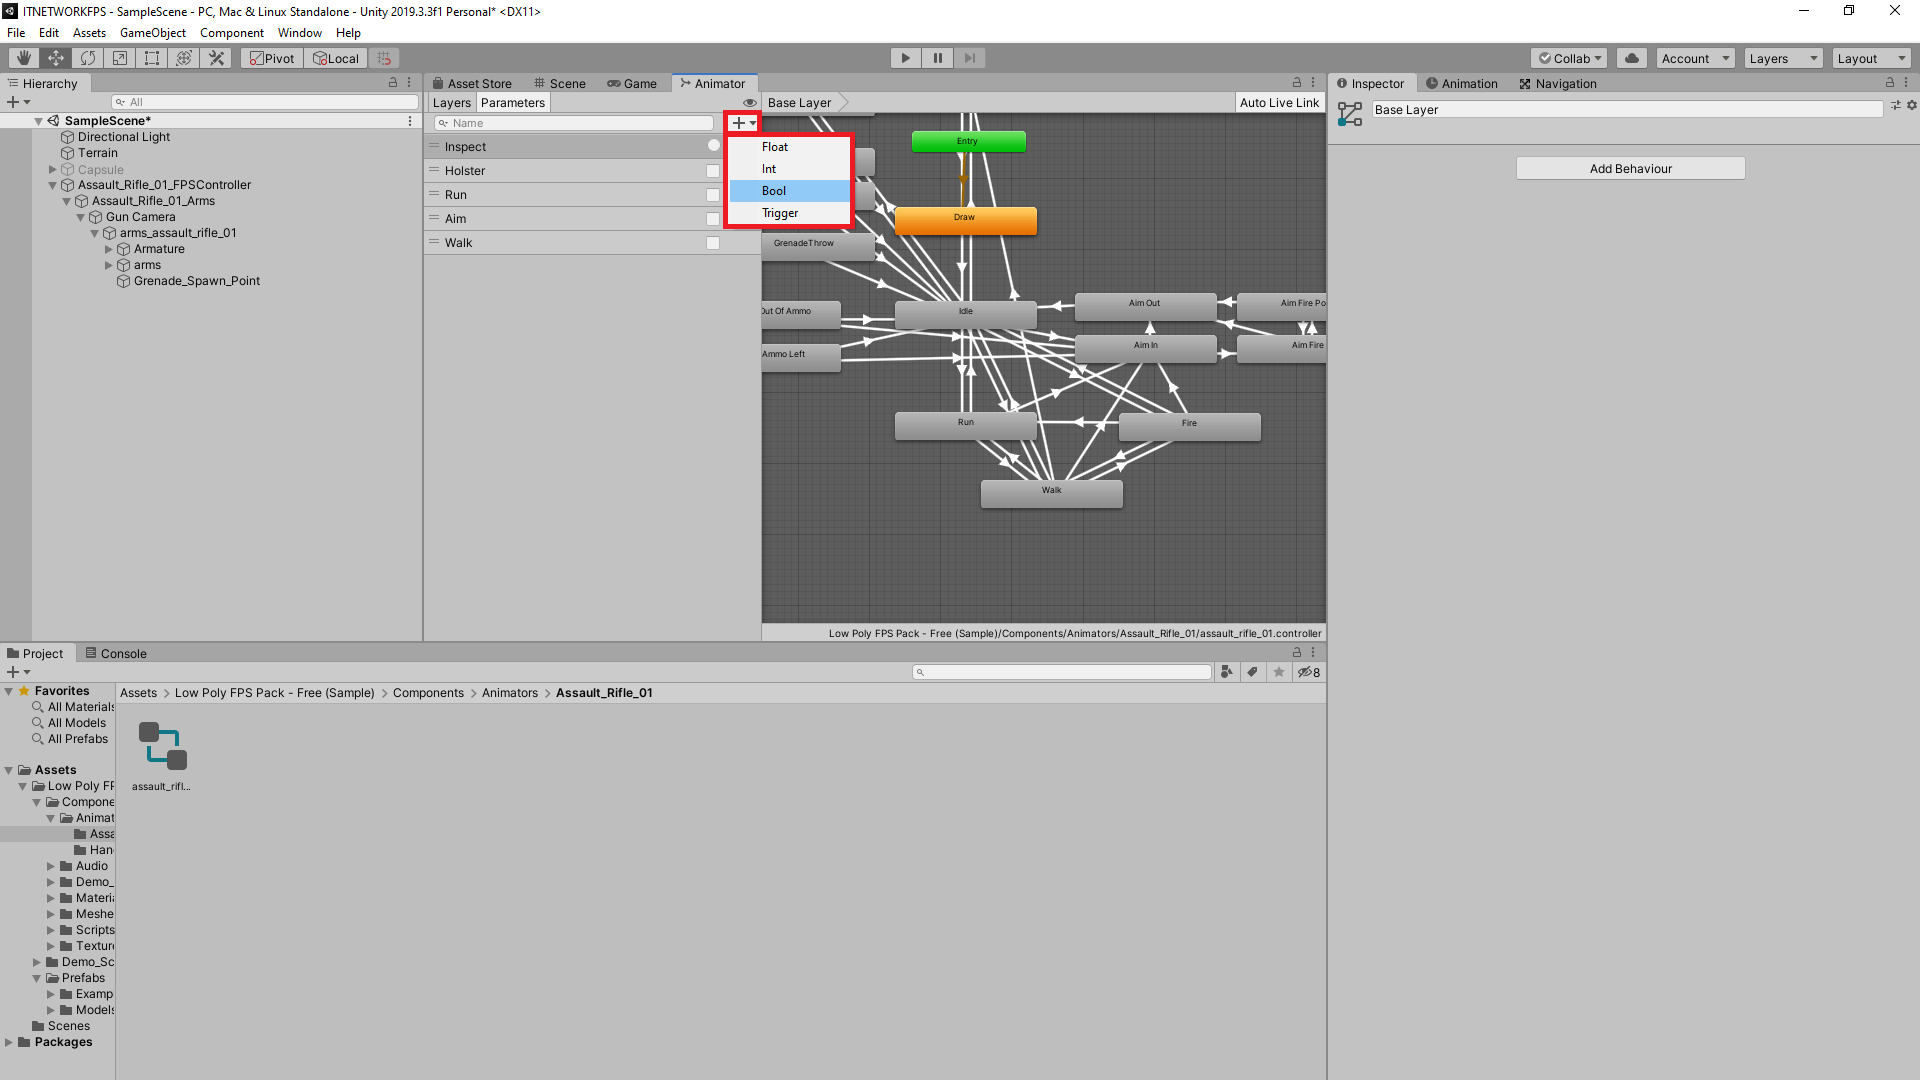This screenshot has height=1080, width=1920.
Task: Open the Custom Editor Tools icon
Action: (x=216, y=57)
